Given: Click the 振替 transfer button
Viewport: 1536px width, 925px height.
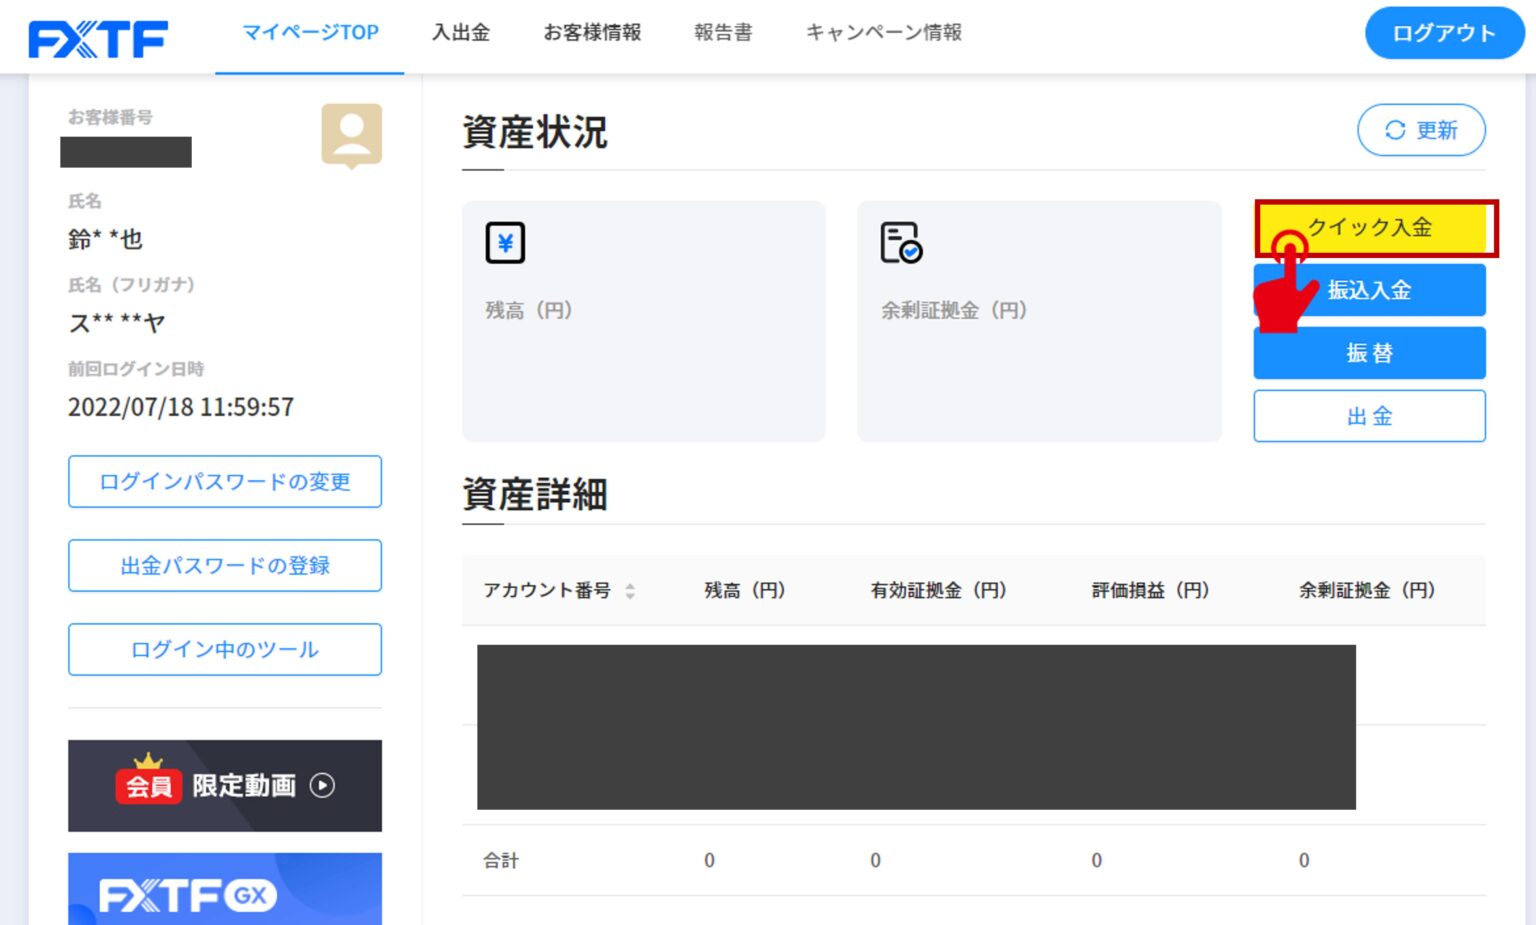Looking at the screenshot, I should 1369,353.
